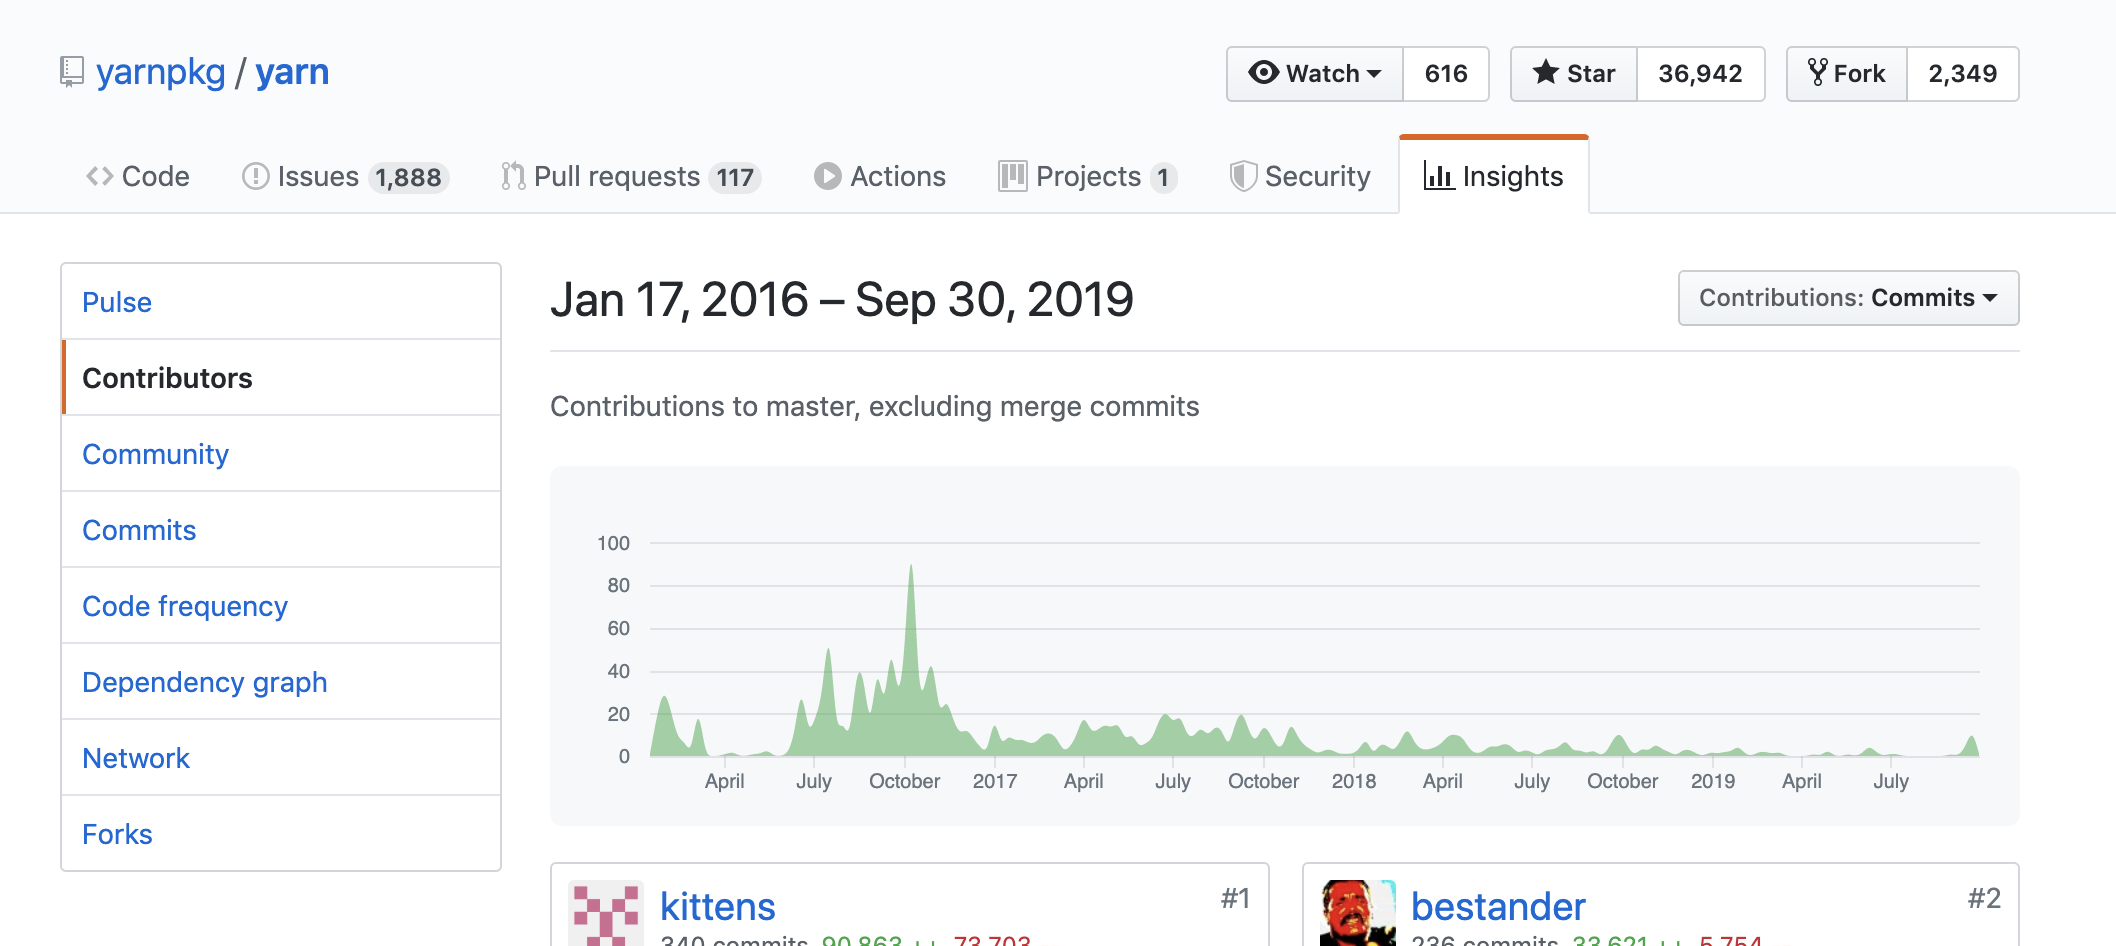2116x946 pixels.
Task: Click the Actions play icon
Action: 827,177
